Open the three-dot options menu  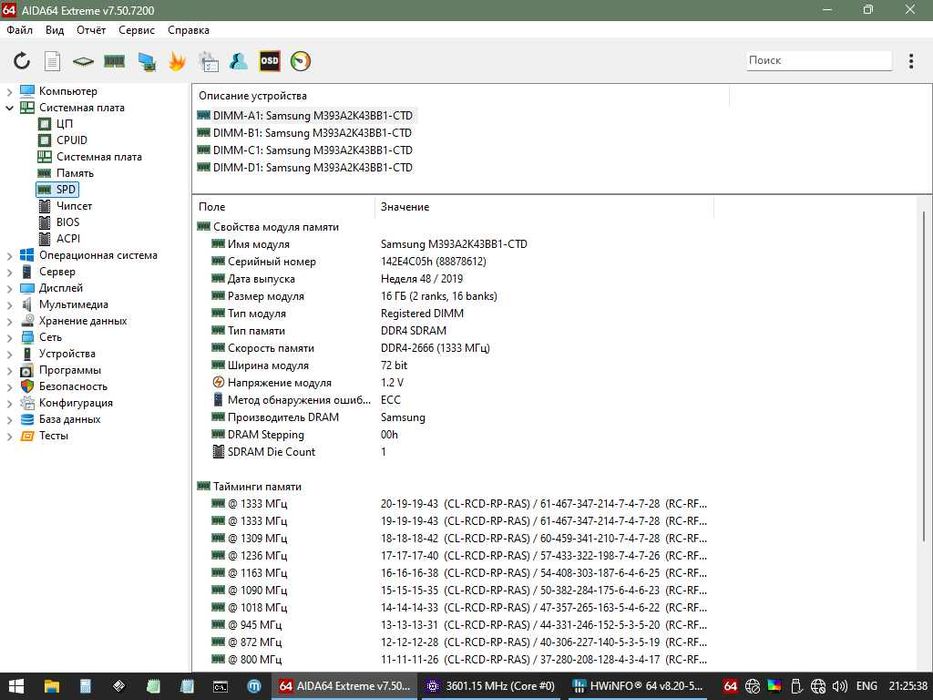point(911,61)
